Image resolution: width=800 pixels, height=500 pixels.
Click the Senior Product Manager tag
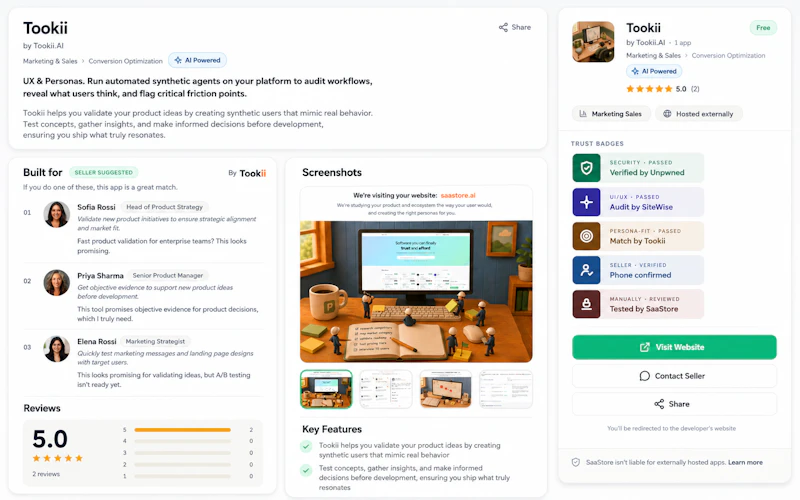(168, 276)
